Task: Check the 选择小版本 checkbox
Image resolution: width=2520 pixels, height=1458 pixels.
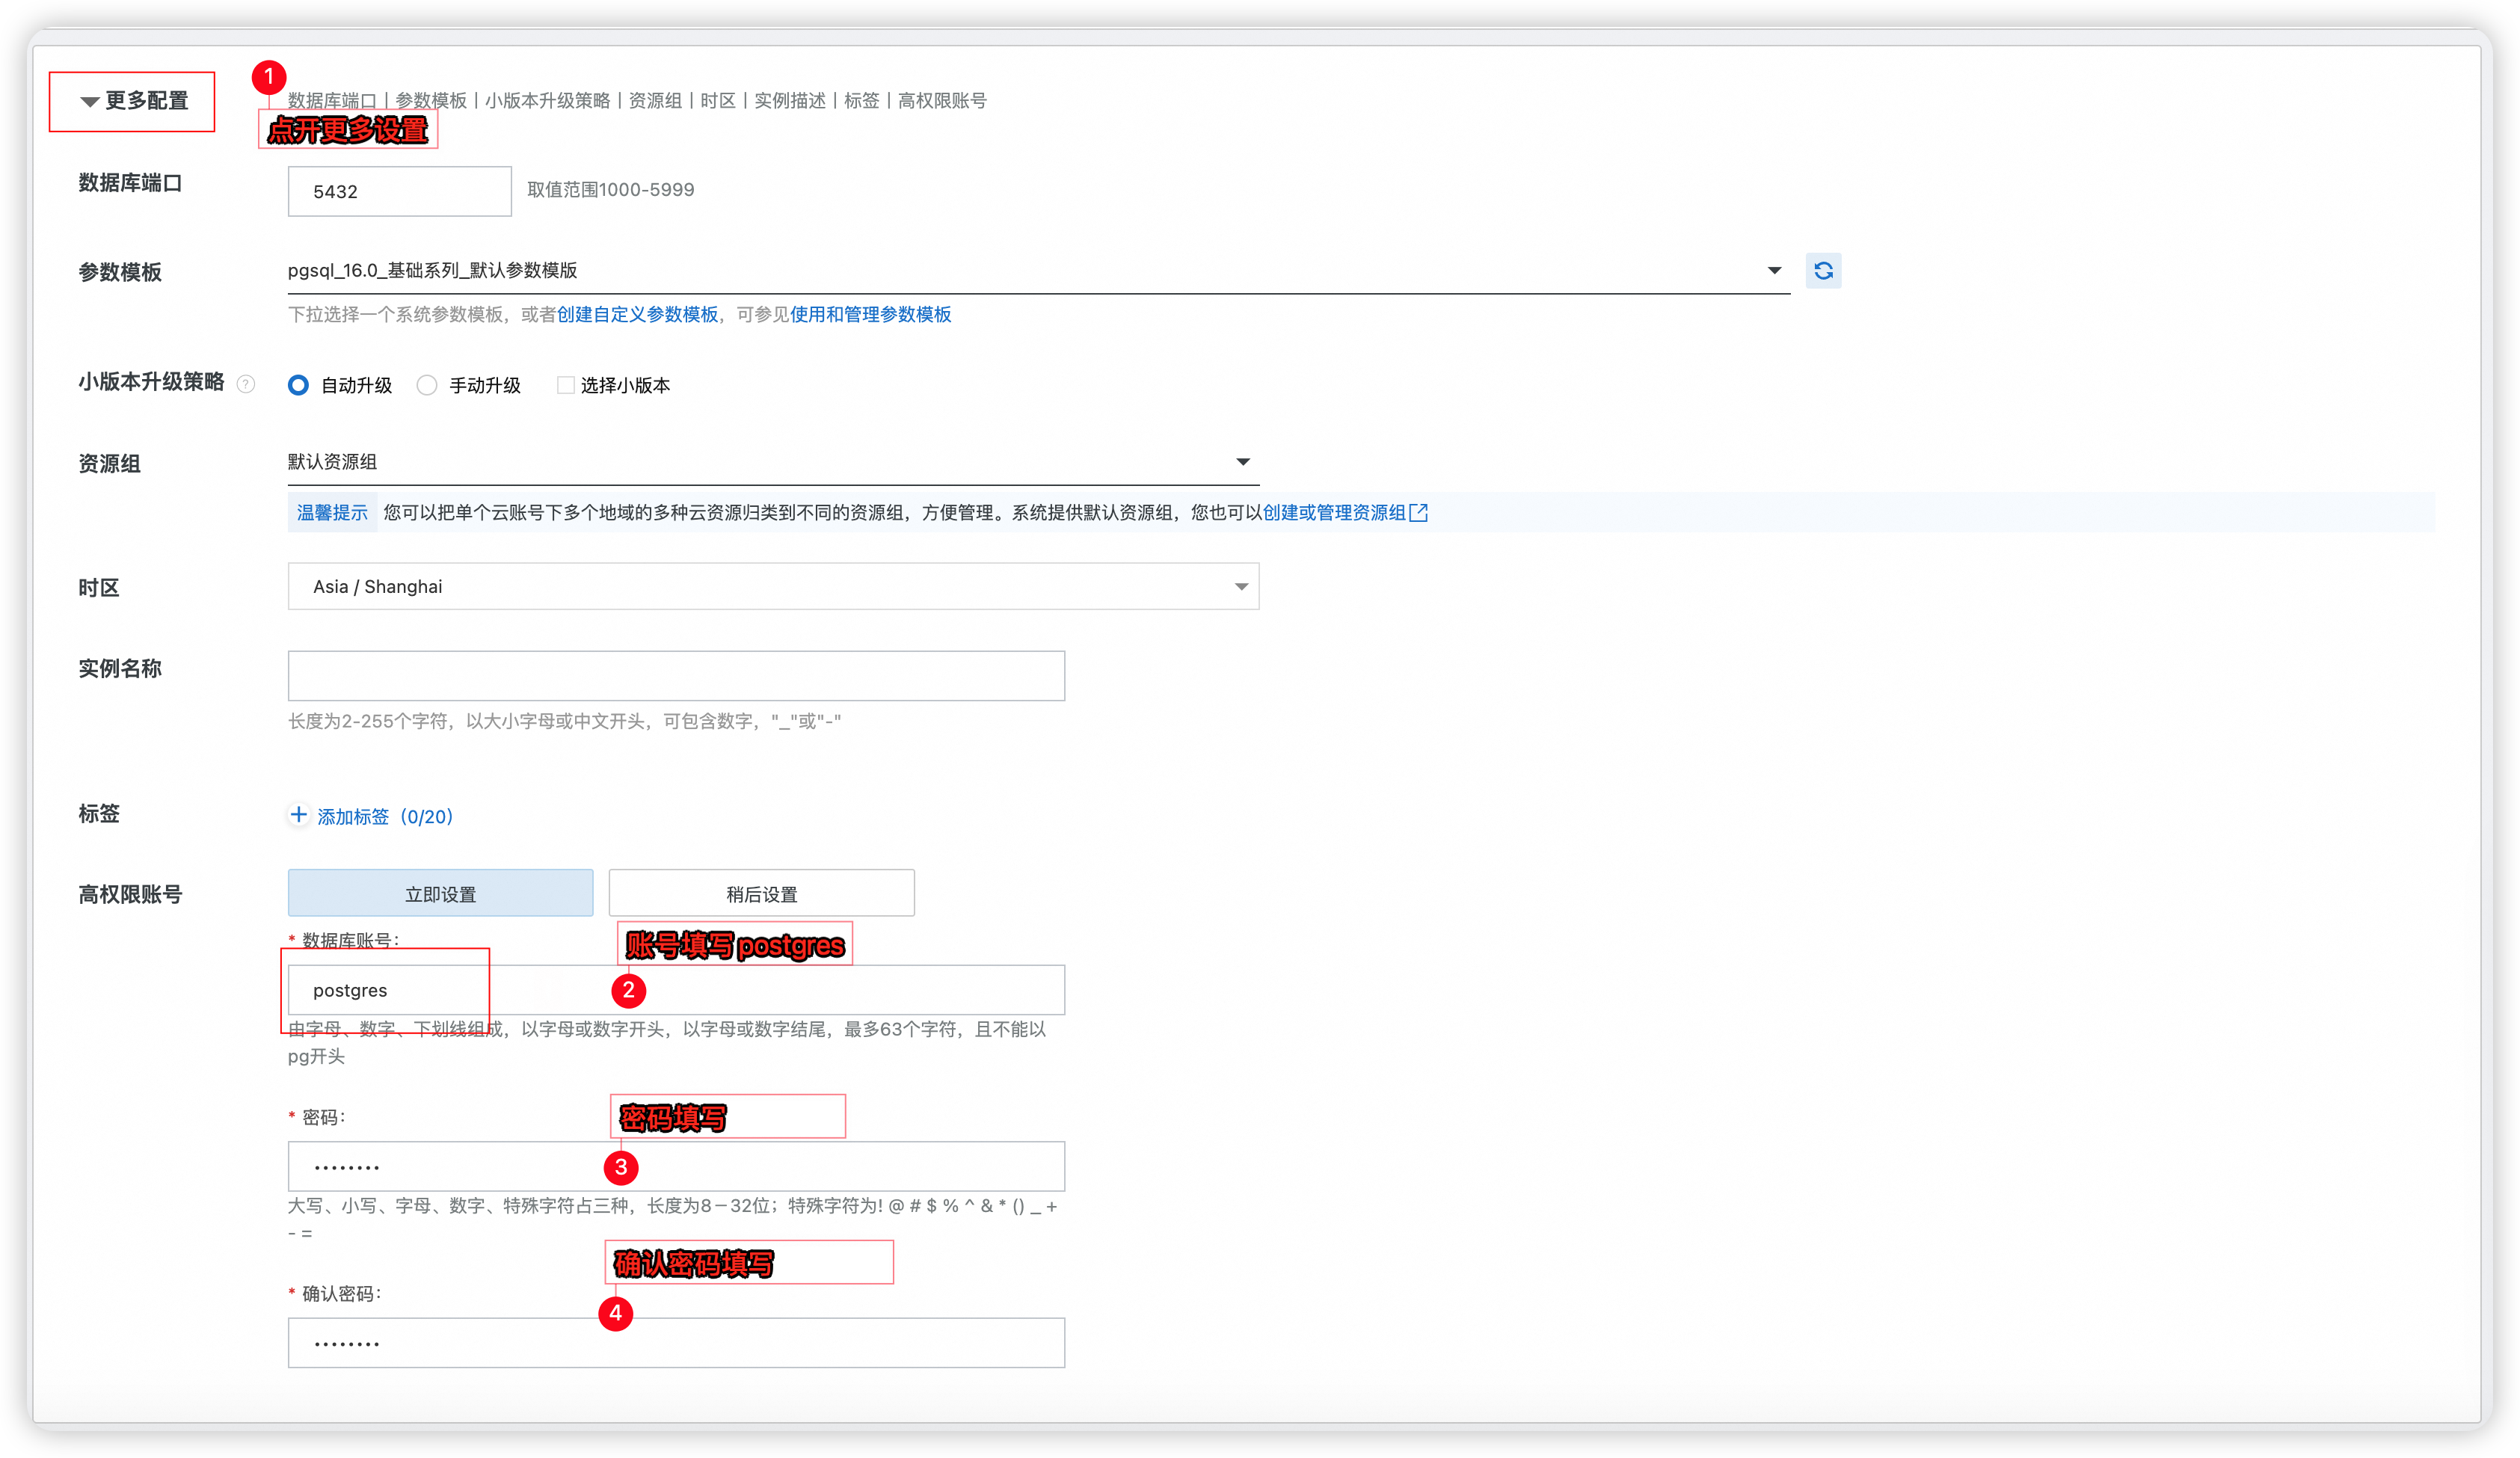Action: [x=565, y=385]
